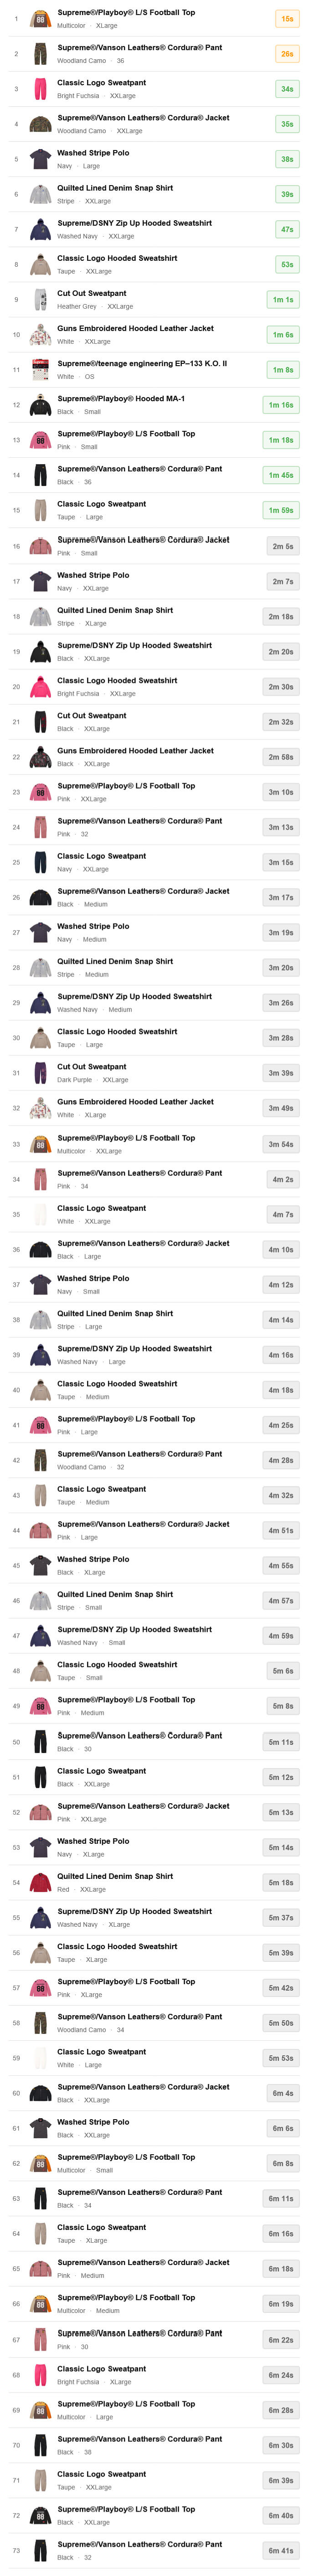Click the rank 3 Bright Fuchsia Sweatpant thumbnail
Viewport: 309px width, 2576px height.
tap(40, 89)
